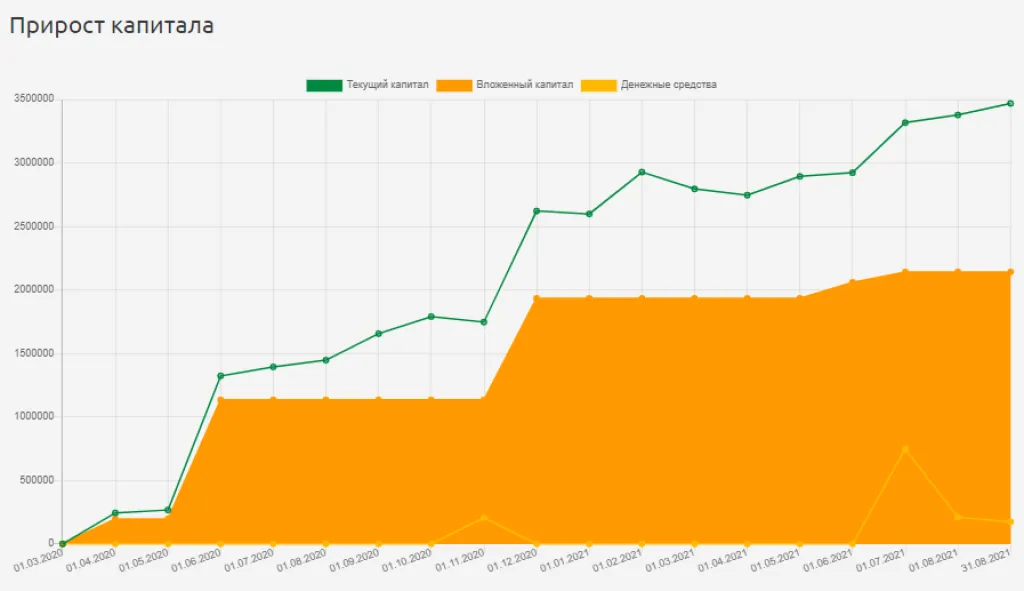Select the green line point at 31.08.2021
The height and width of the screenshot is (591, 1024).
pos(1010,103)
